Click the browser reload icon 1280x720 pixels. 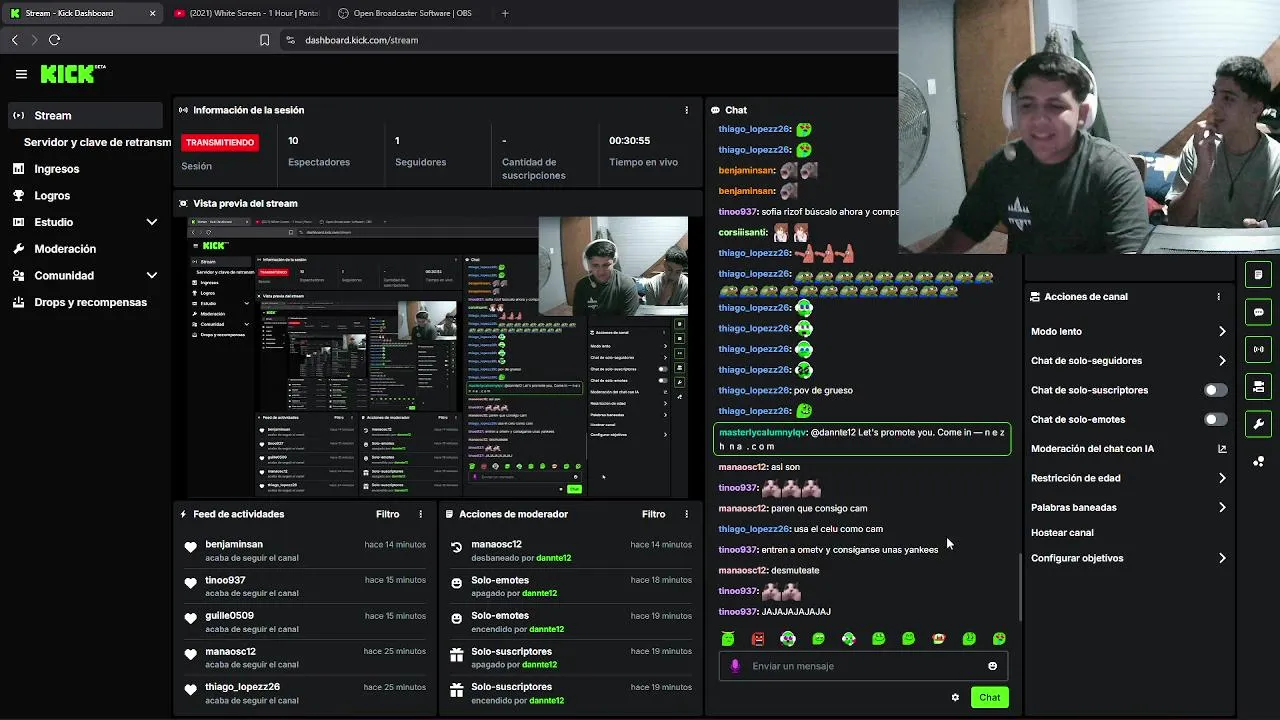(x=54, y=40)
